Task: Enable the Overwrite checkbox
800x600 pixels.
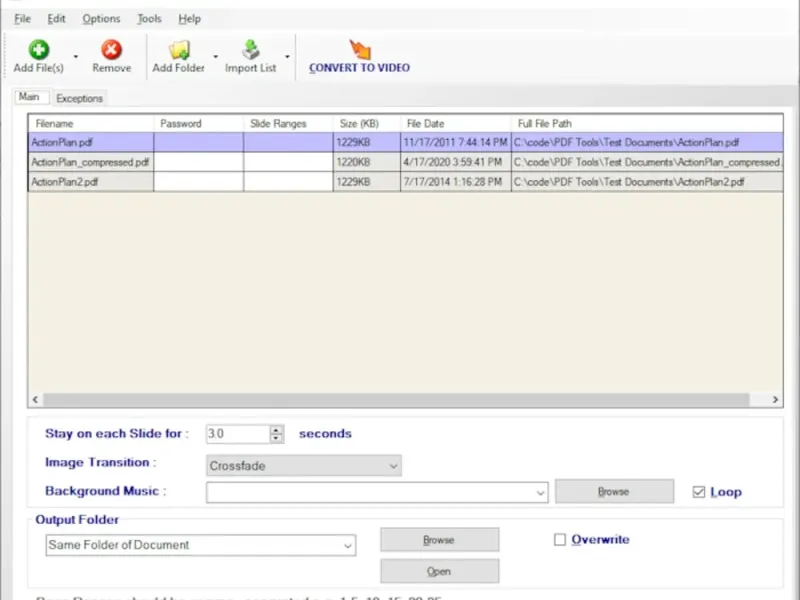Action: tap(560, 540)
